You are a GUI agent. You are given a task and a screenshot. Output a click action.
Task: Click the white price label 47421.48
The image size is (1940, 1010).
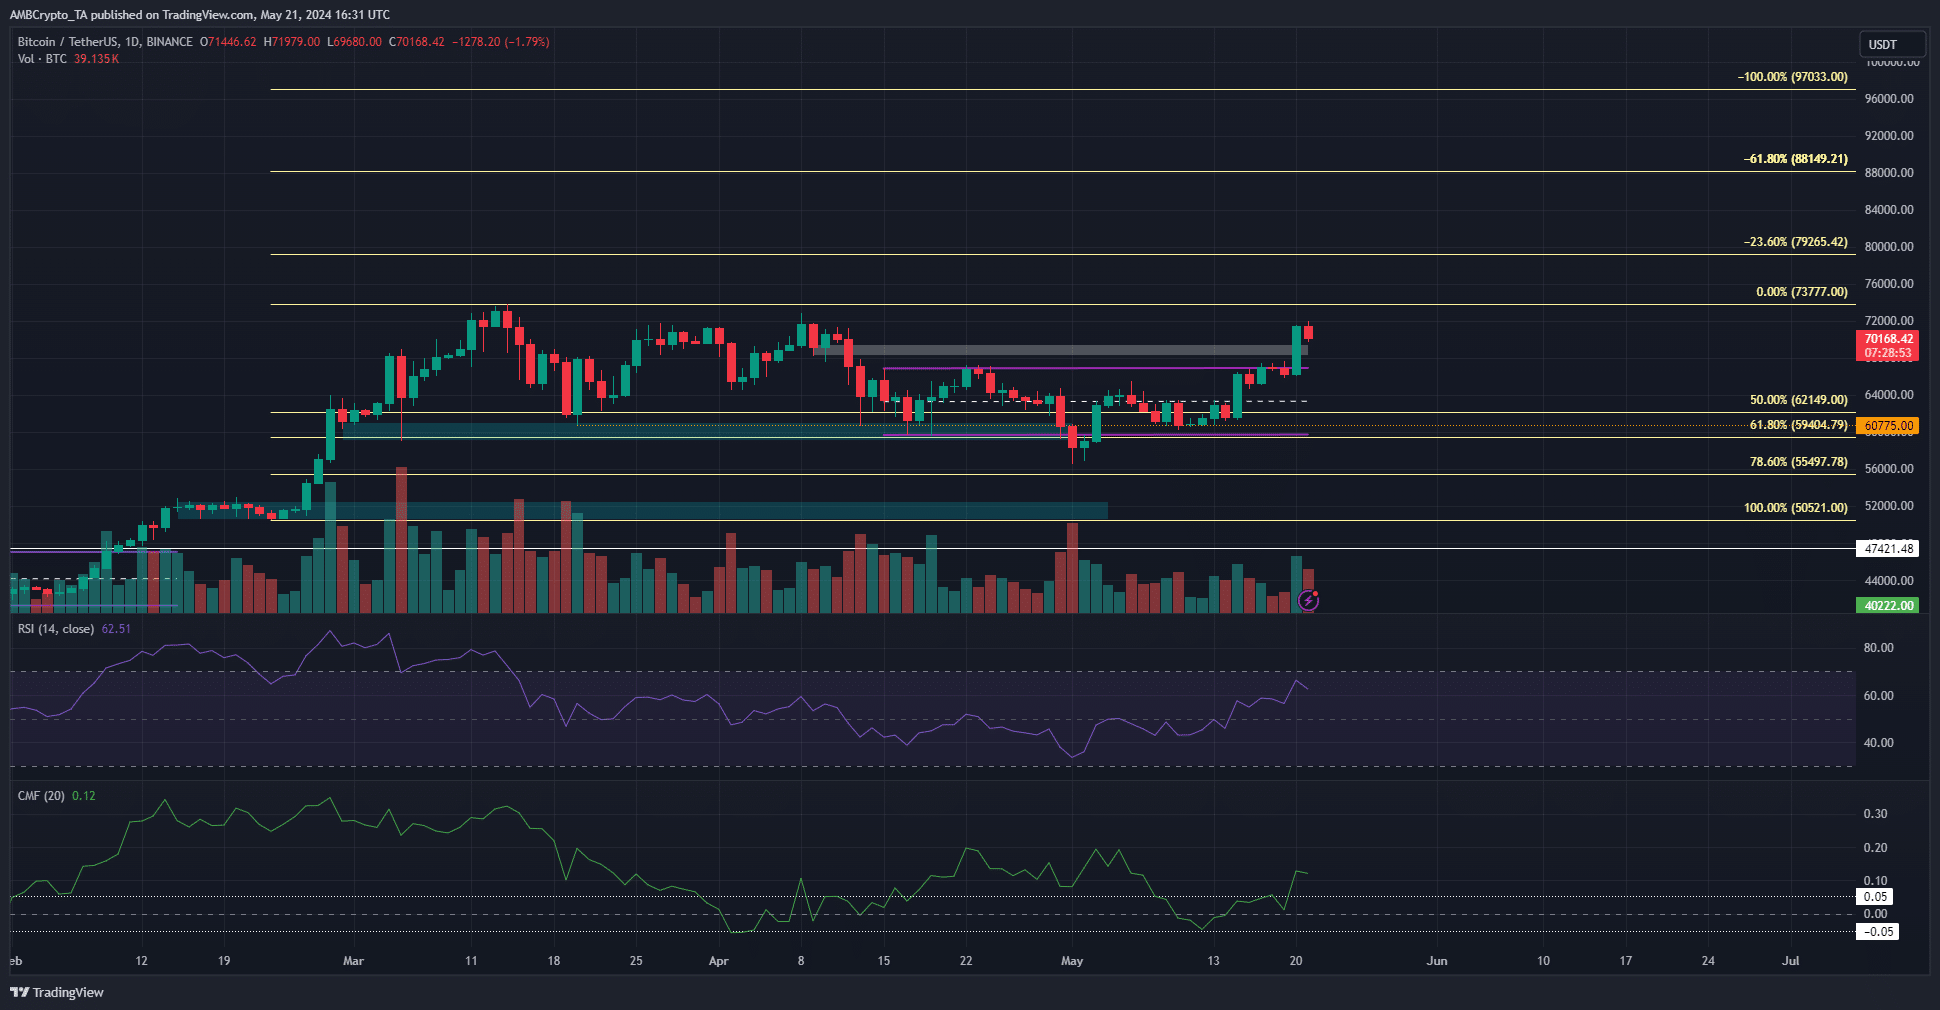pyautogui.click(x=1888, y=549)
